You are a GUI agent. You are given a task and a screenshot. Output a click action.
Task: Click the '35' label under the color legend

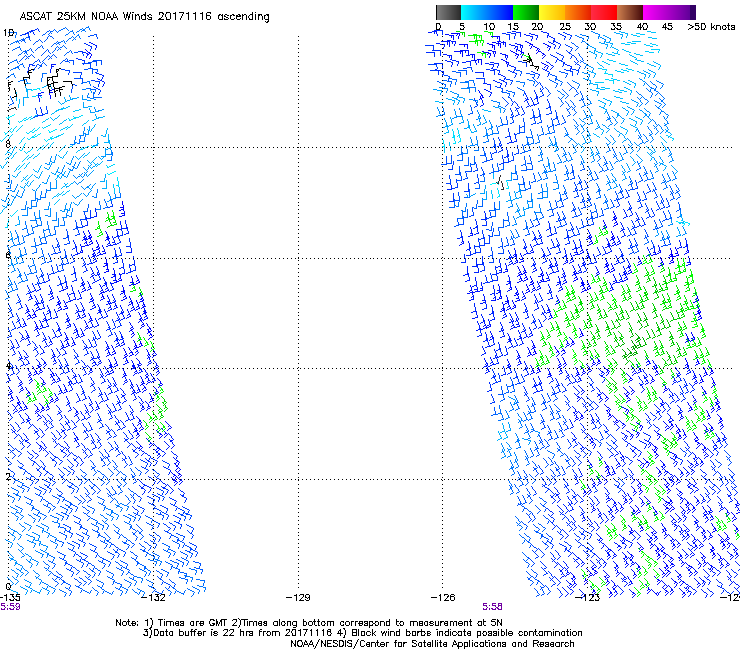pyautogui.click(x=616, y=27)
